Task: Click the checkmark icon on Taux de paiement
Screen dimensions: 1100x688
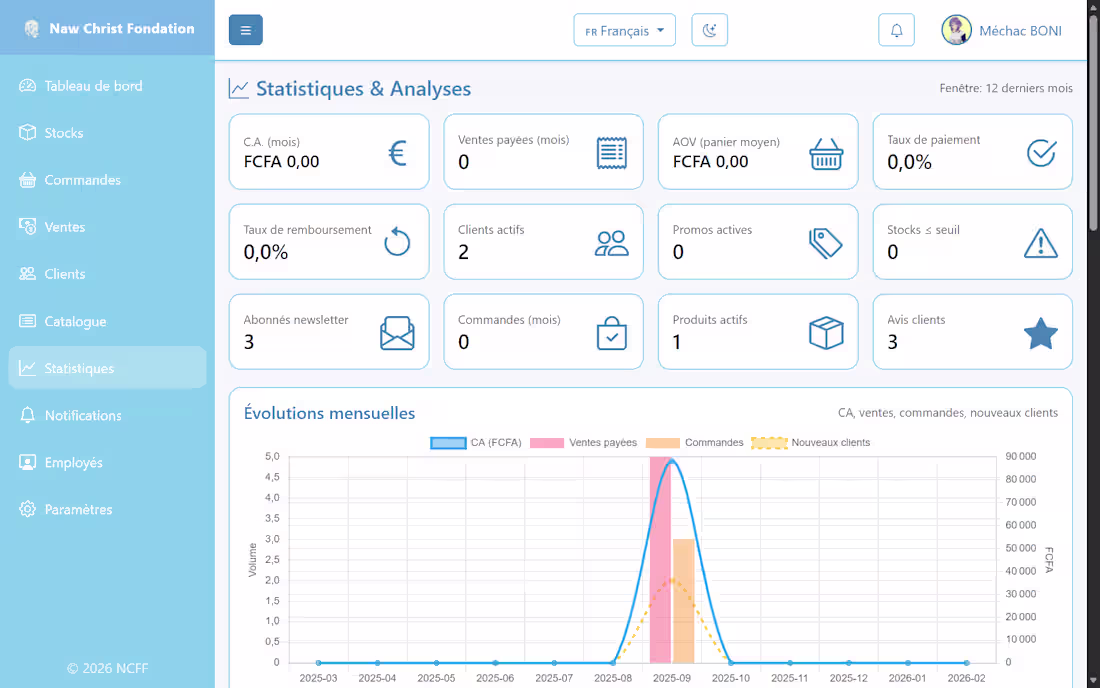Action: (x=1041, y=153)
